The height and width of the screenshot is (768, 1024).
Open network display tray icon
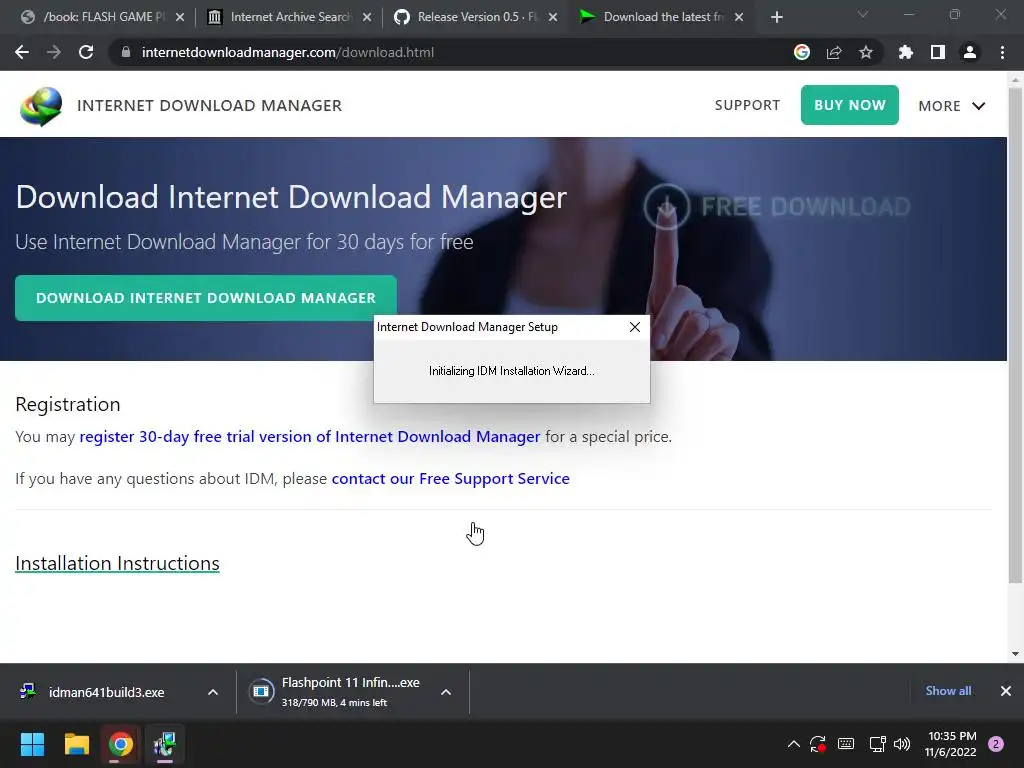[876, 744]
